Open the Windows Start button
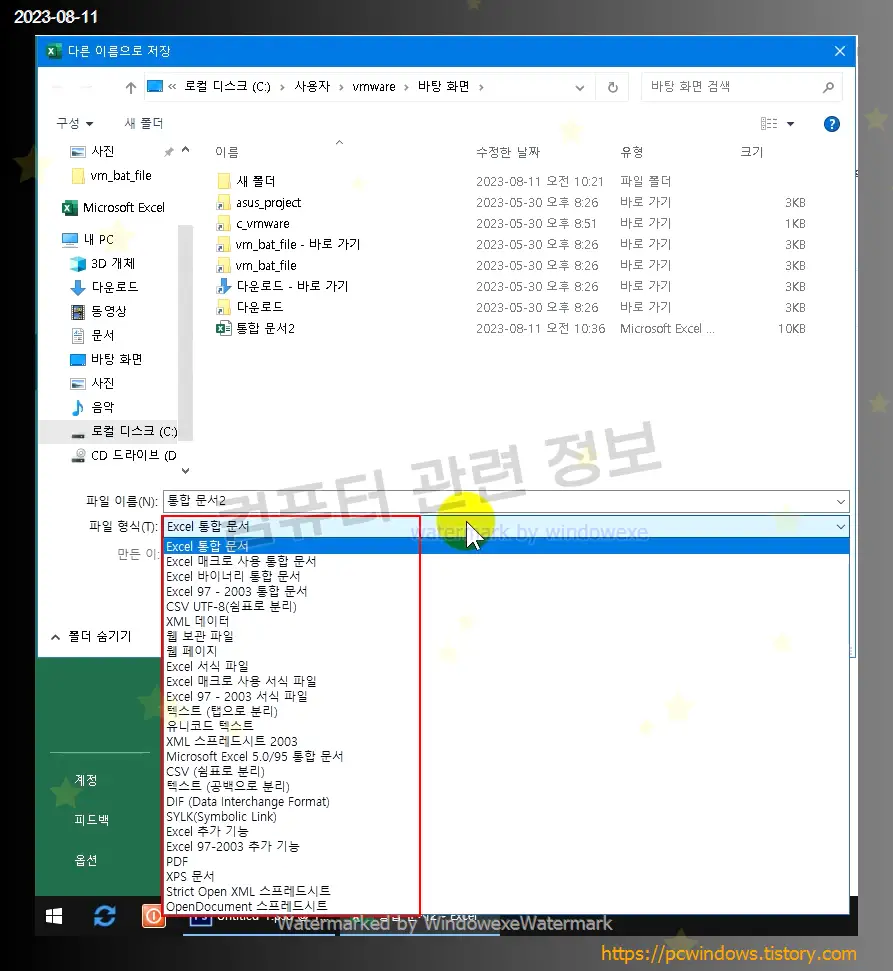893x971 pixels. pos(54,917)
